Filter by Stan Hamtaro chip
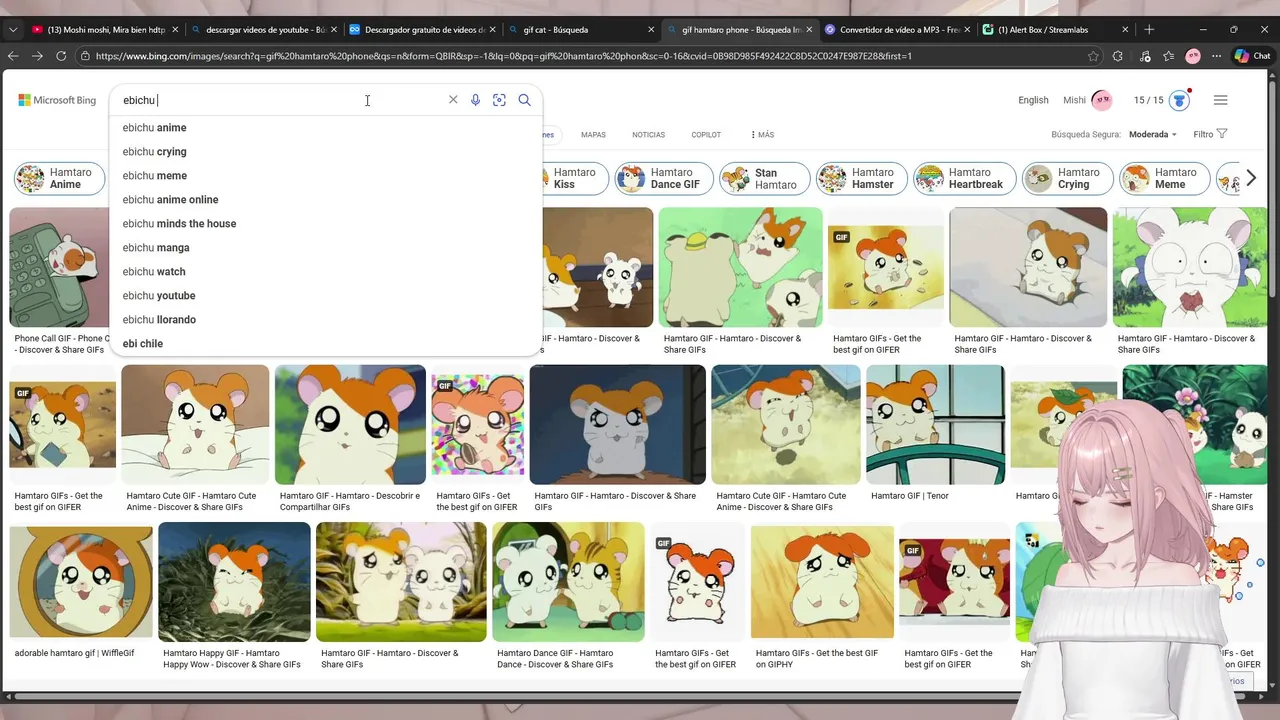1280x720 pixels. 764,179
